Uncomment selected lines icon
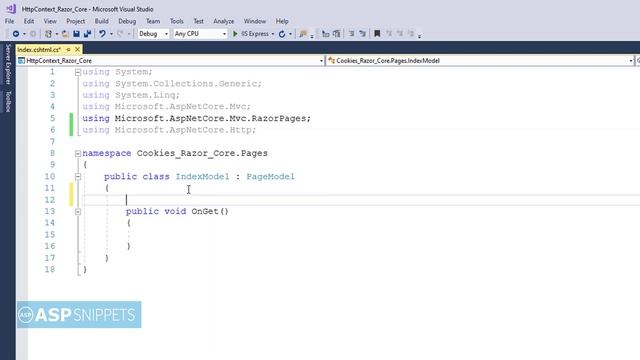This screenshot has width=640, height=360. coord(362,34)
